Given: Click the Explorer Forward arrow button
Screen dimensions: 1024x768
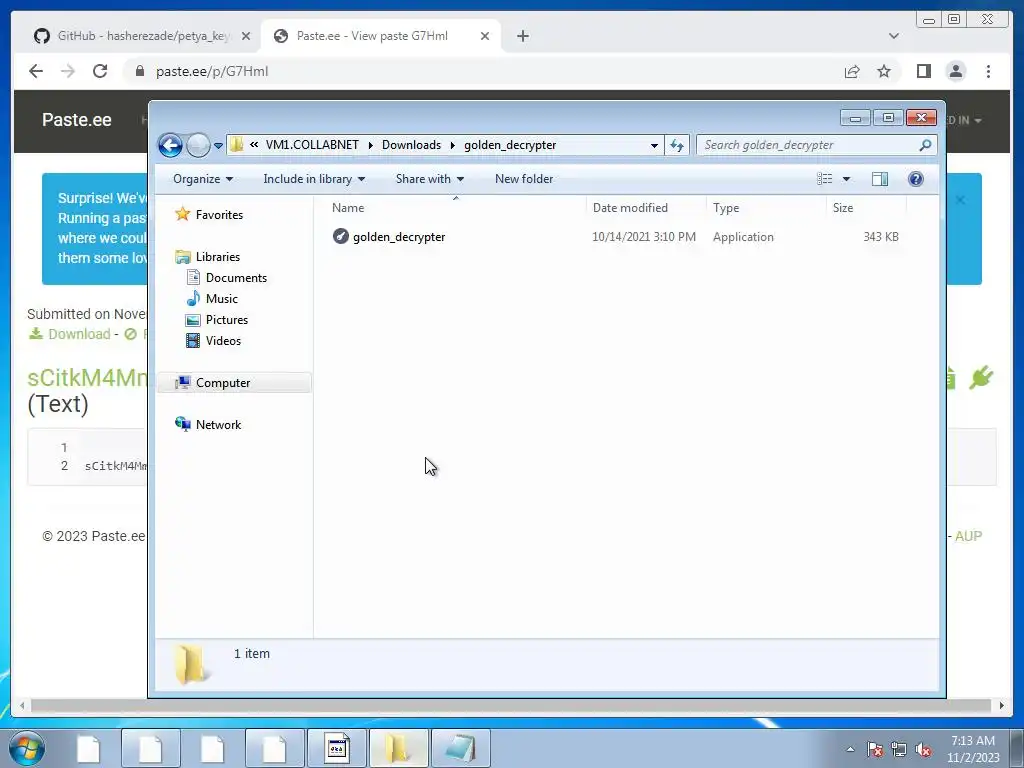Looking at the screenshot, I should 198,145.
